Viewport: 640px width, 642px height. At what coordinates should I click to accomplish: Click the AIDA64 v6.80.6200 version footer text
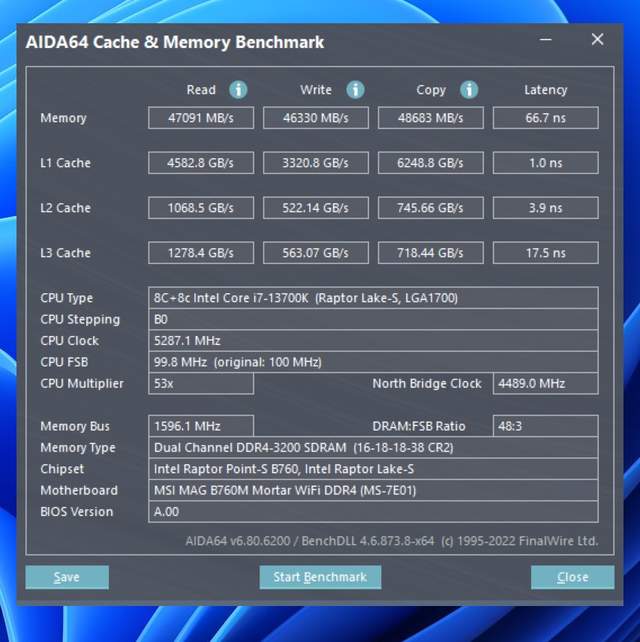point(392,541)
